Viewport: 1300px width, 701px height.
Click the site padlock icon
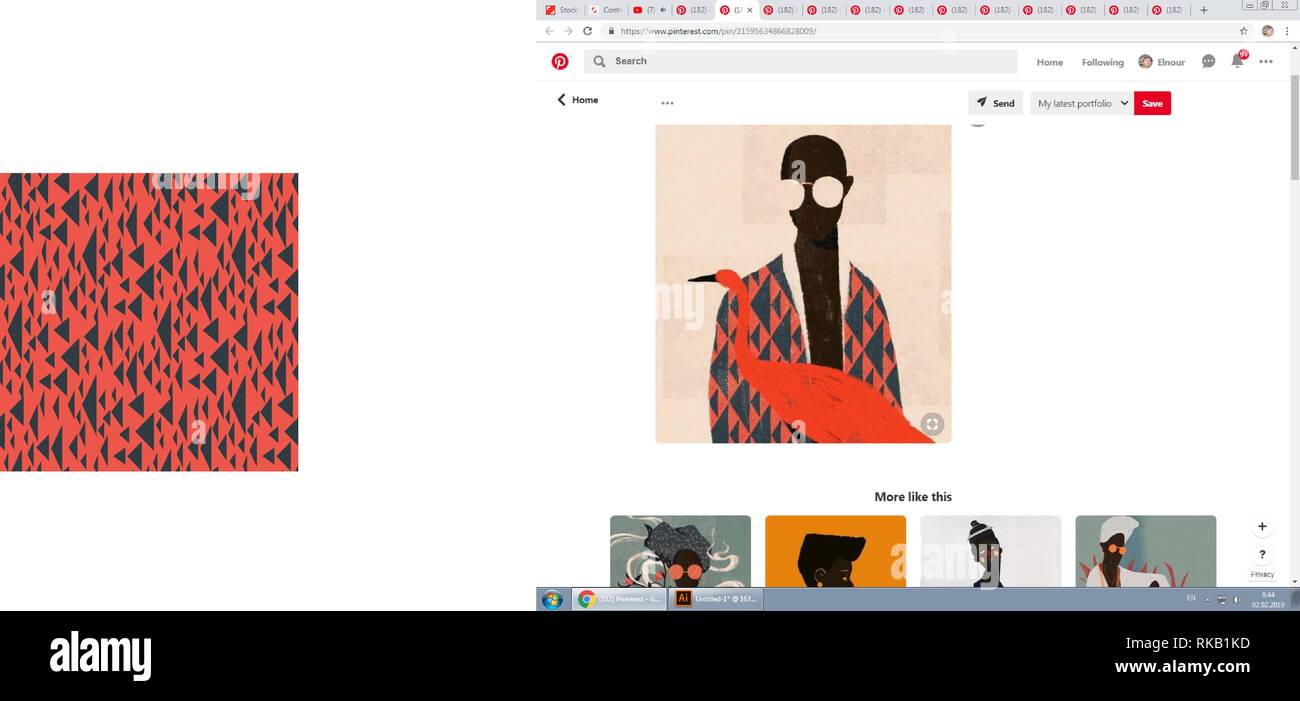click(611, 31)
